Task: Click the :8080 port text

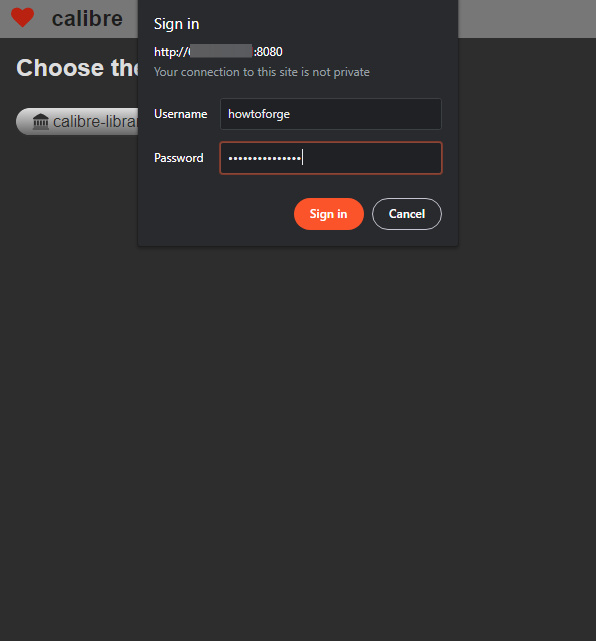Action: 268,52
